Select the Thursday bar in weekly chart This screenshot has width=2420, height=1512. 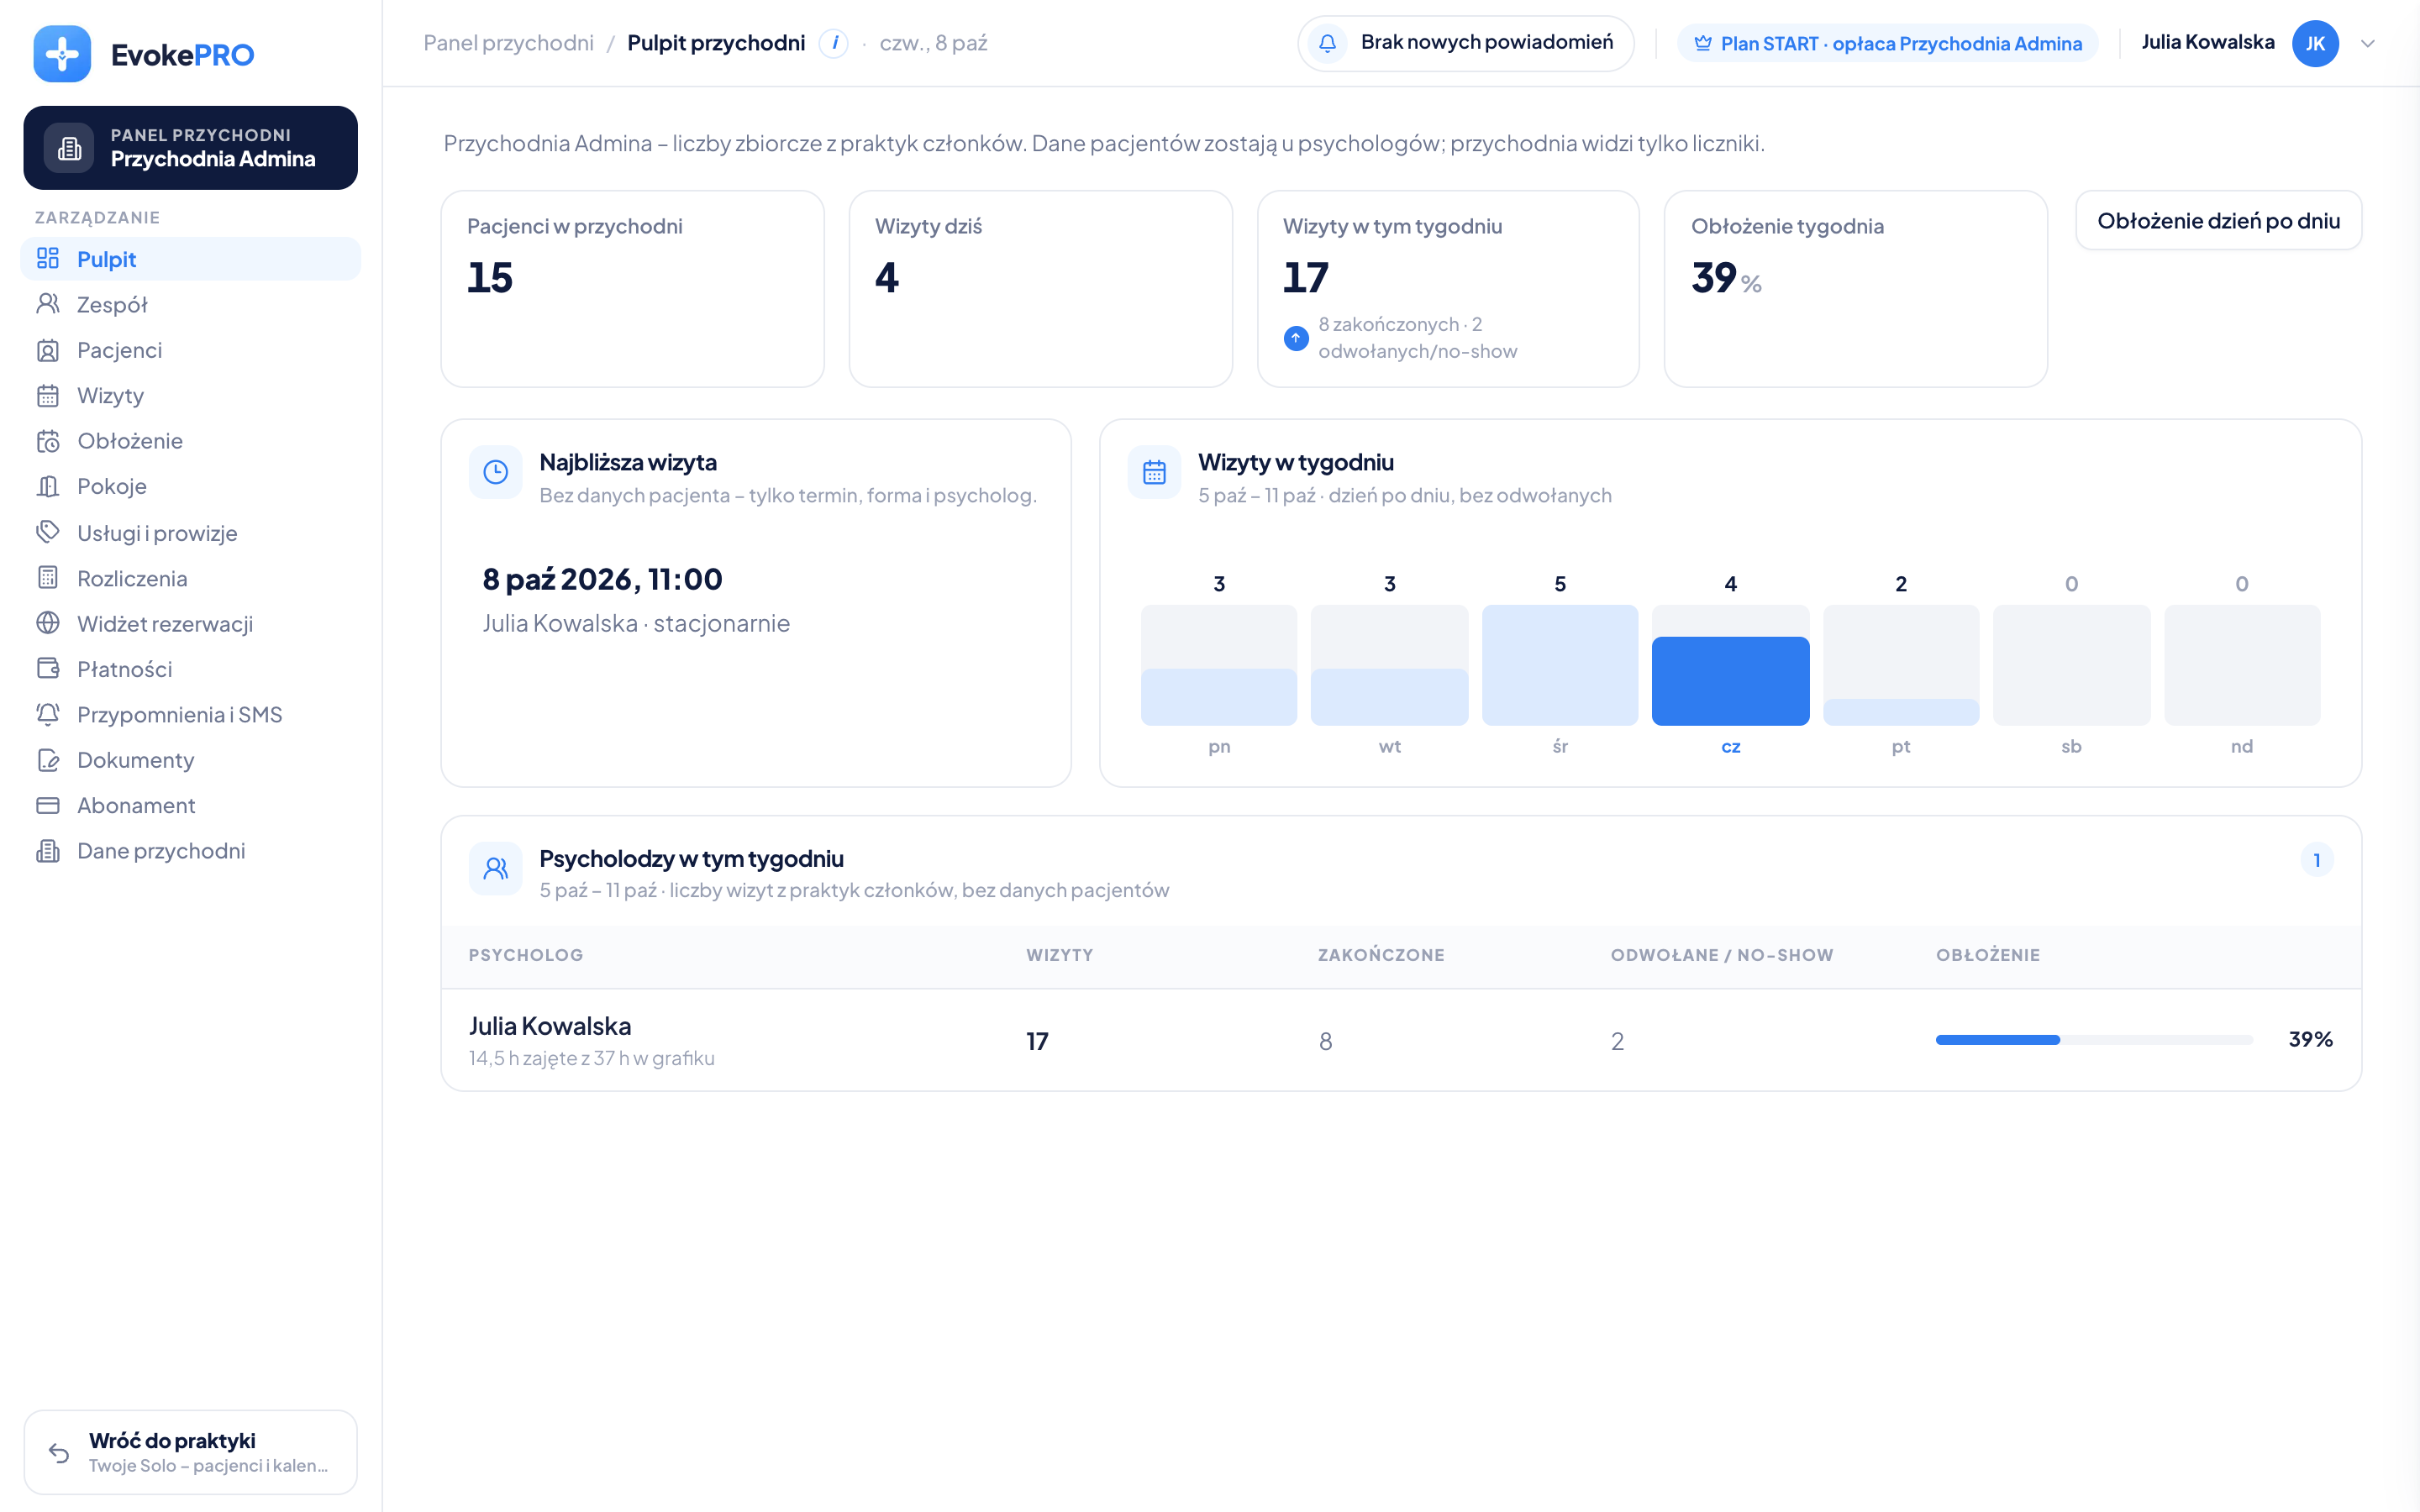tap(1730, 665)
